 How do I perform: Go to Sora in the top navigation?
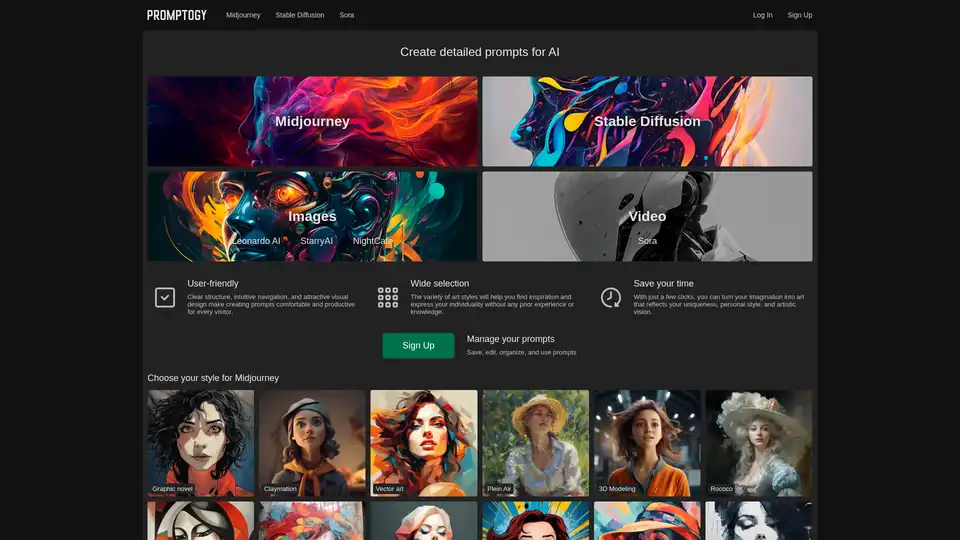346,15
